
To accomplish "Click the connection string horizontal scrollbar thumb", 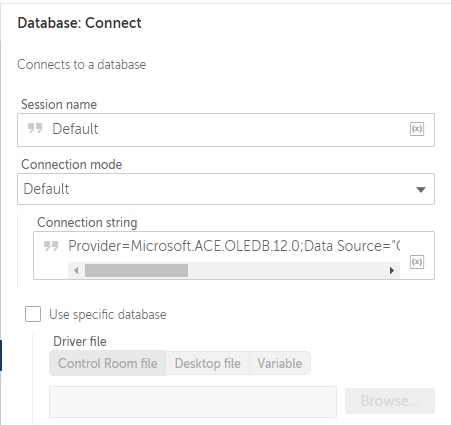I will point(136,270).
